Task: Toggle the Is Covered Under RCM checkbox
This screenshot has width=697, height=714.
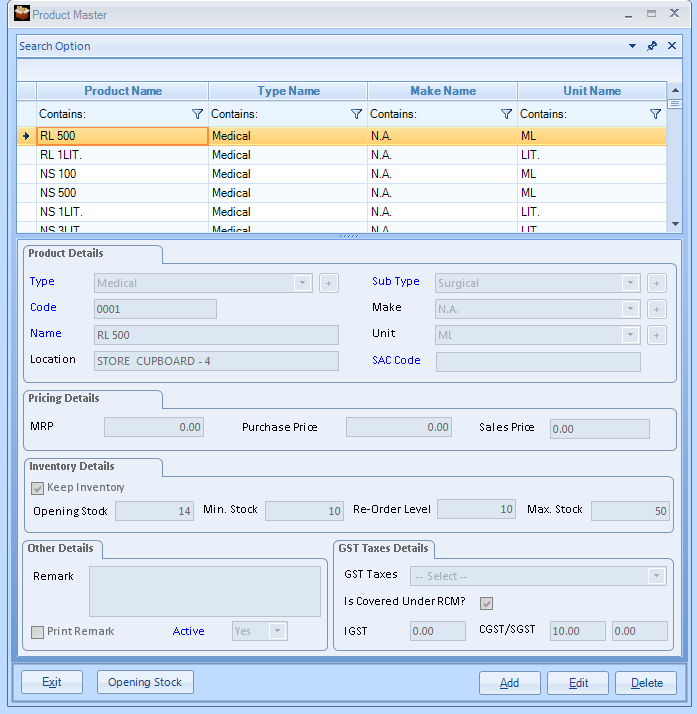Action: [x=487, y=603]
